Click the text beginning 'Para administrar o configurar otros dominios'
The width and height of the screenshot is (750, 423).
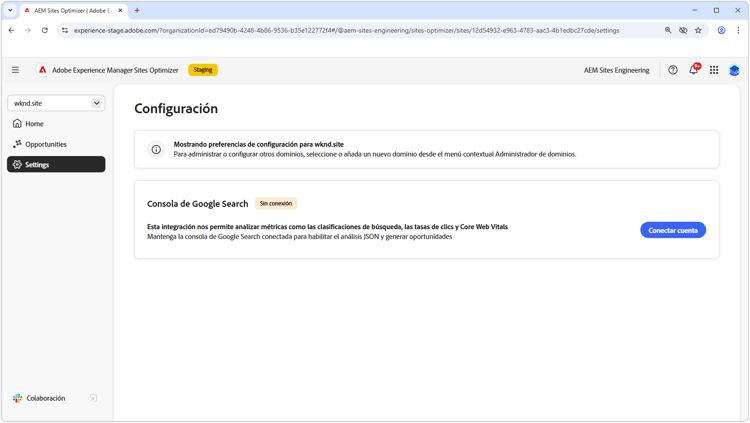point(375,154)
